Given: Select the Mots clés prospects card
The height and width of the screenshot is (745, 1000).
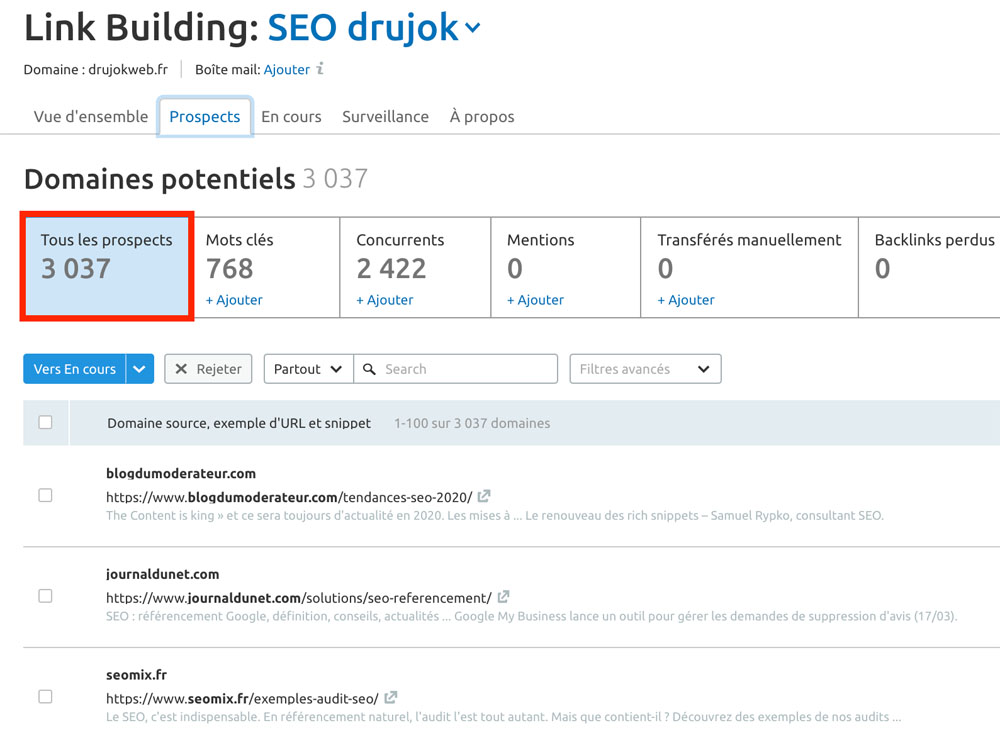Looking at the screenshot, I should point(266,267).
